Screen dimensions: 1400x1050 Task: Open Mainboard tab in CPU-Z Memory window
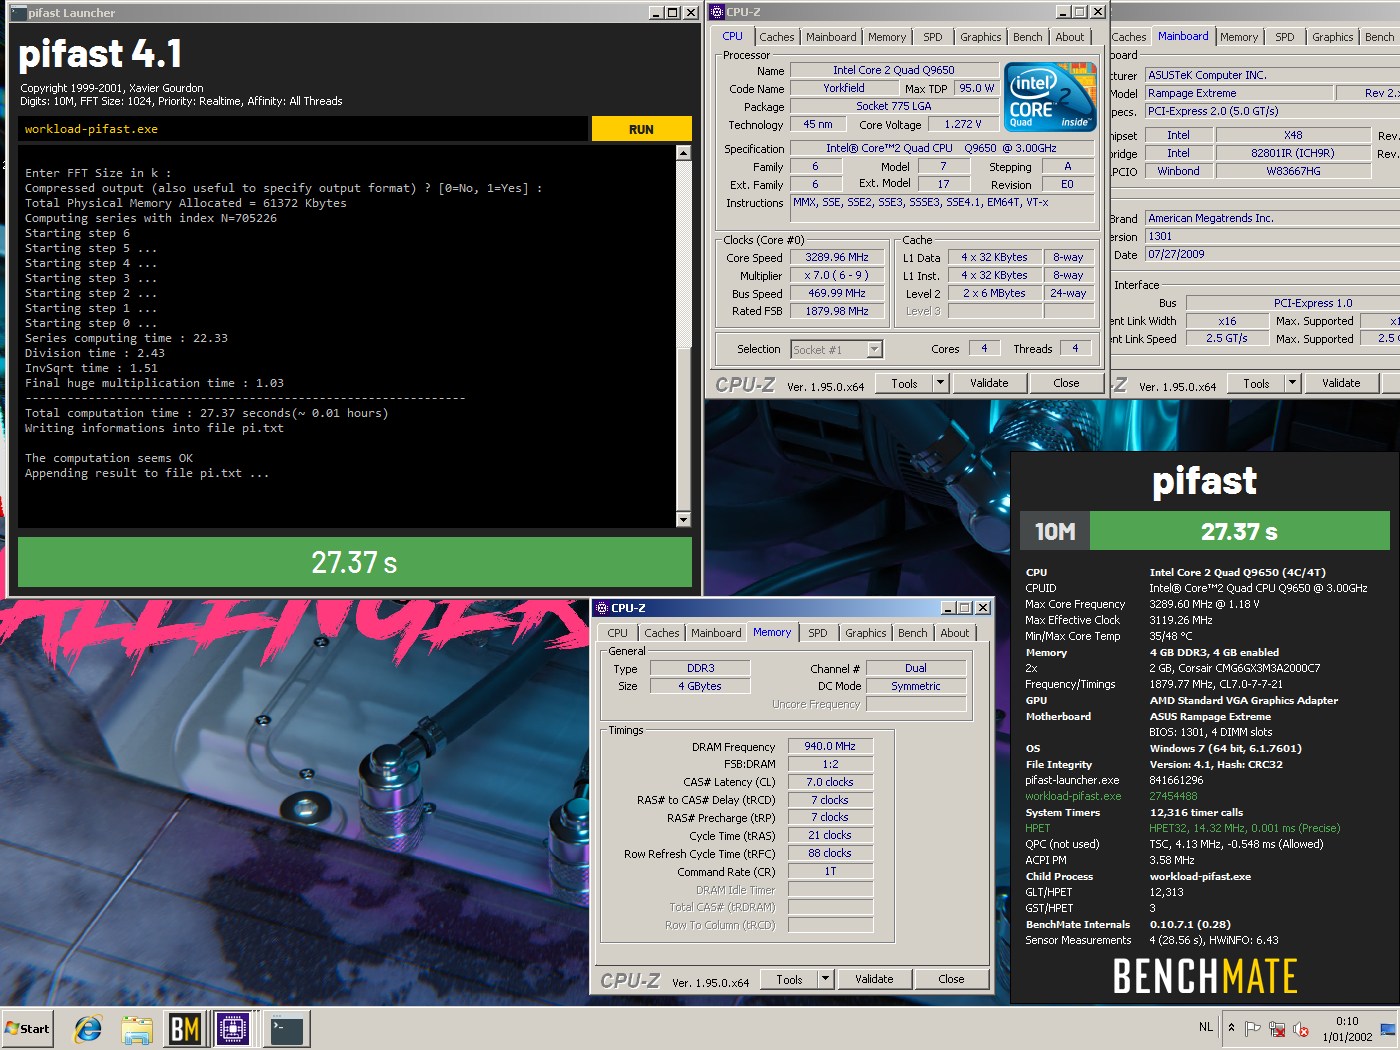click(x=716, y=633)
